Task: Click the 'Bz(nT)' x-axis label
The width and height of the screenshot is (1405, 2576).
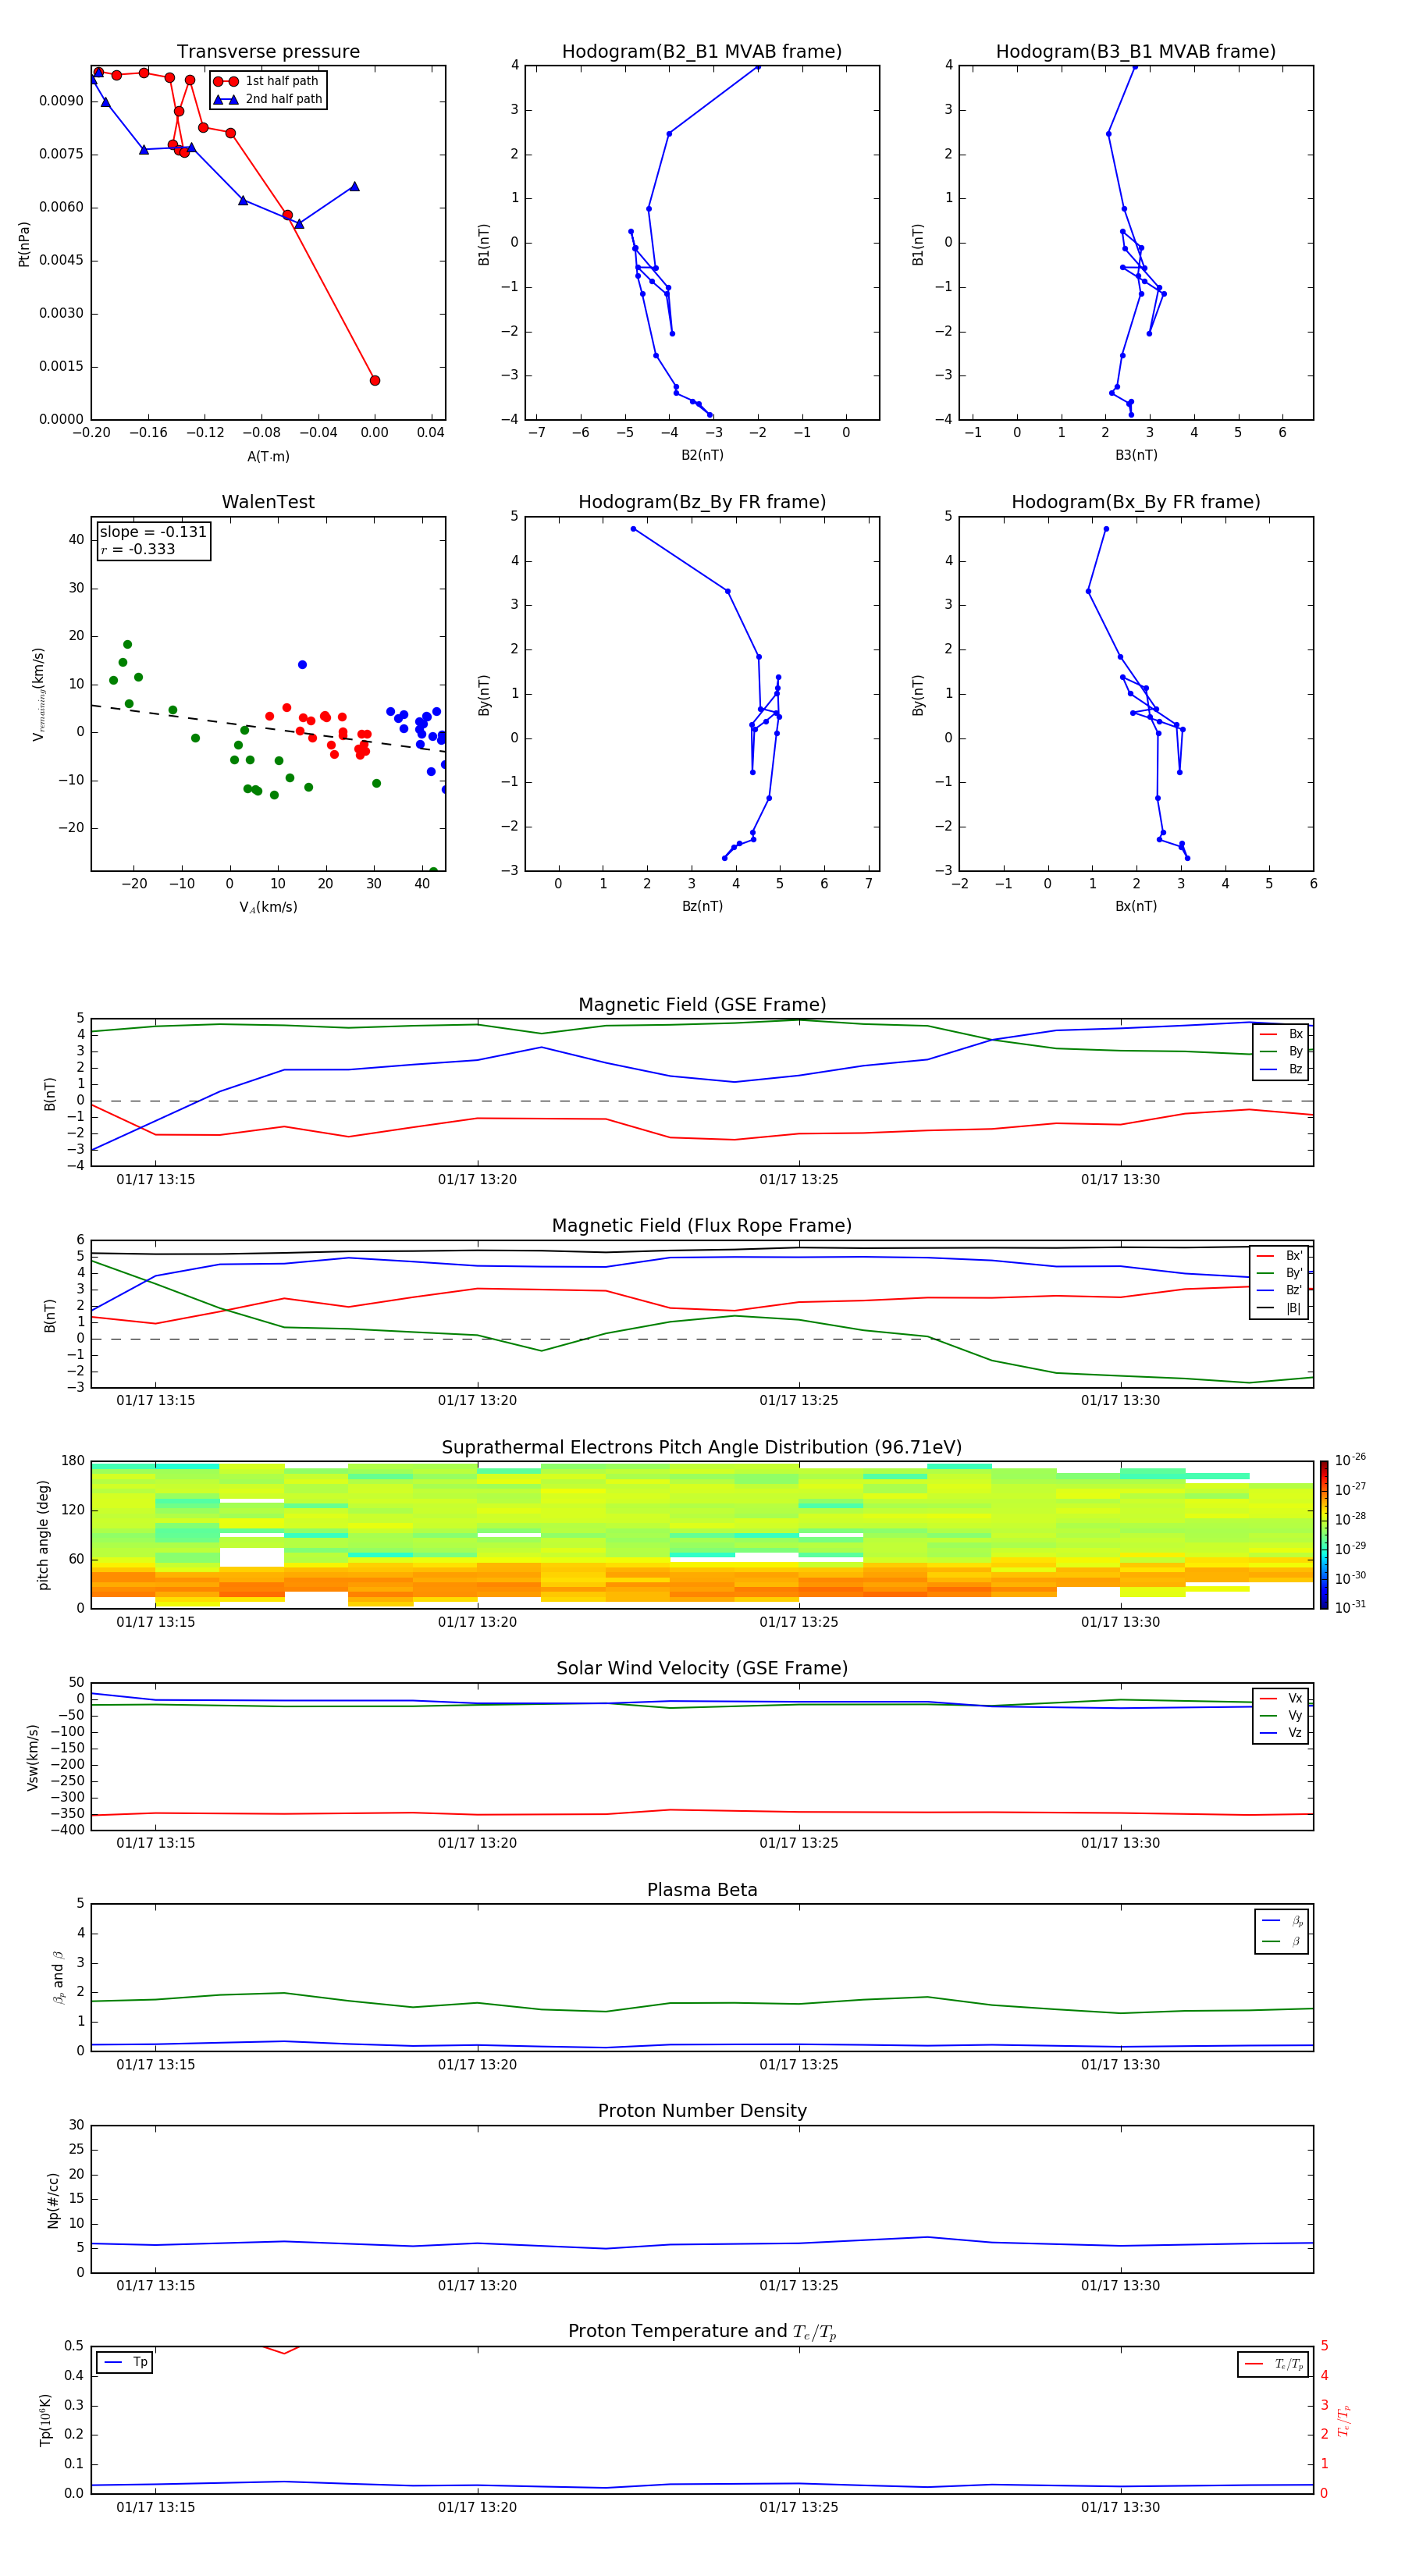Action: point(702,906)
